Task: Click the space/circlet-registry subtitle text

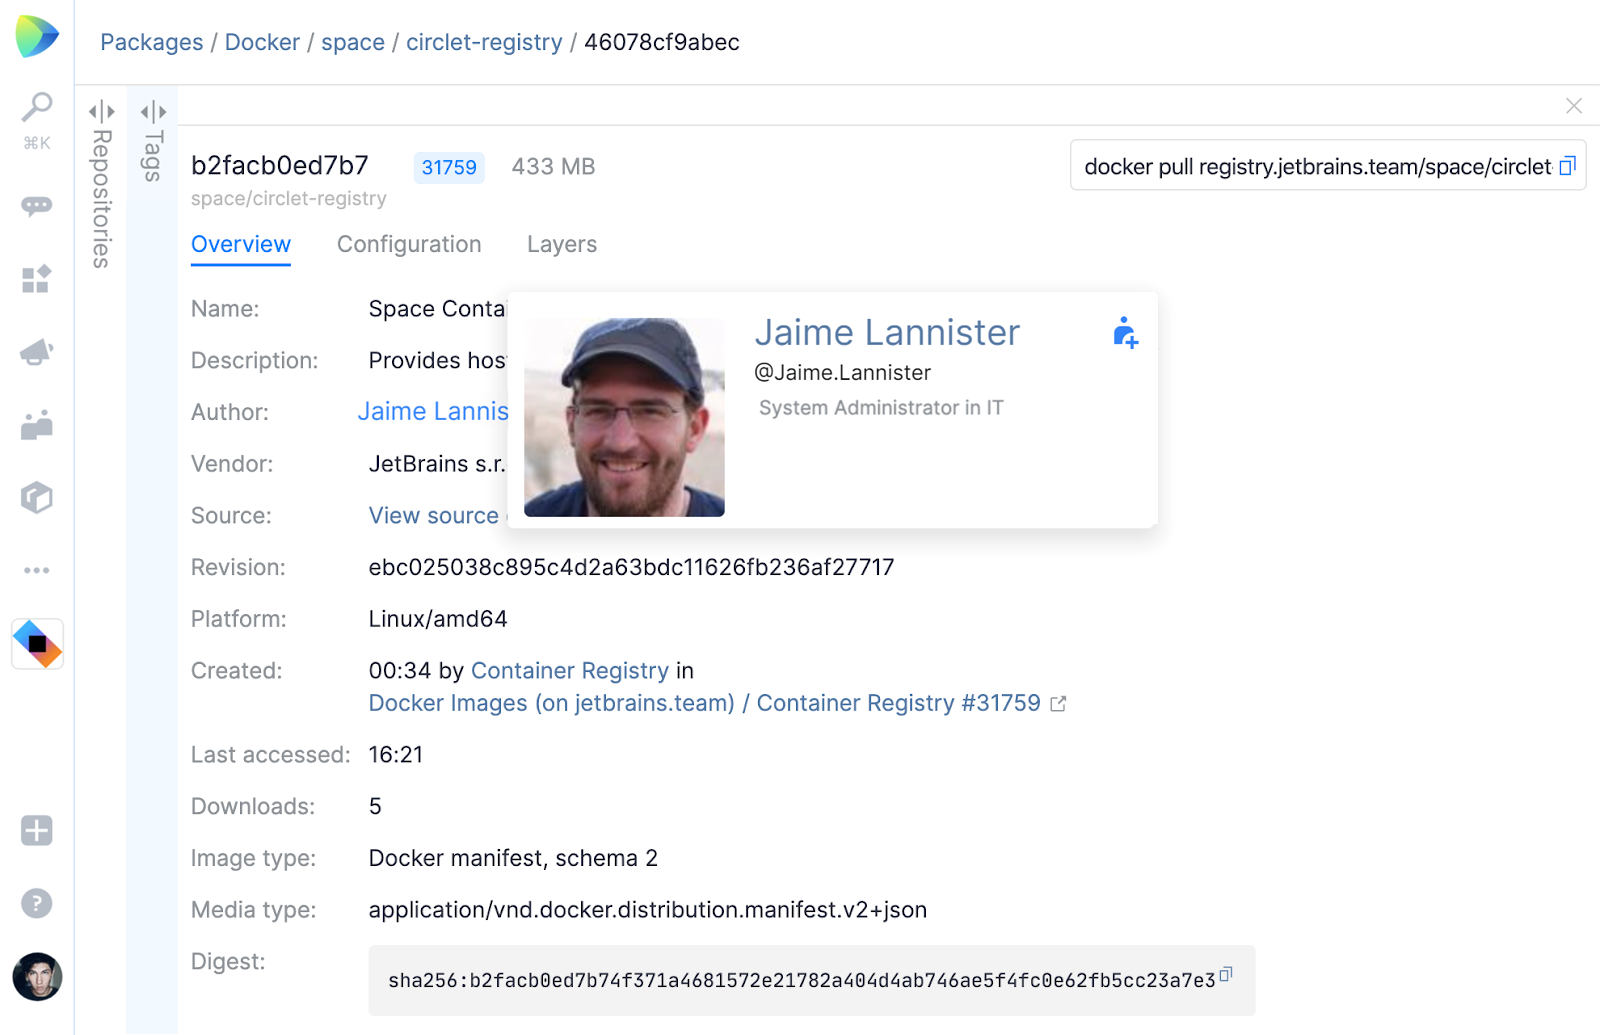Action: [x=289, y=198]
